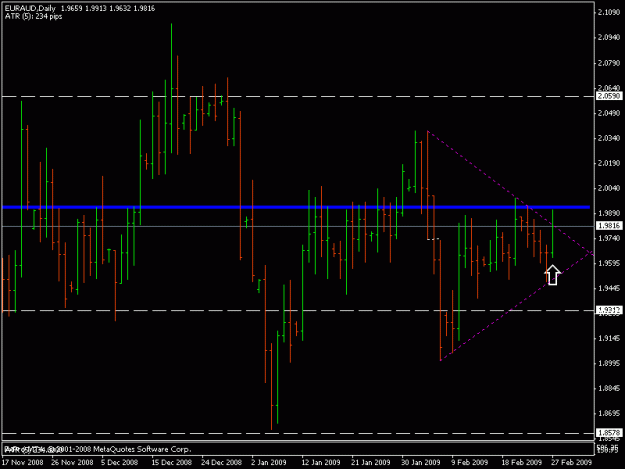
Task: Click the 1.9595 price scale label
Action: click(609, 263)
